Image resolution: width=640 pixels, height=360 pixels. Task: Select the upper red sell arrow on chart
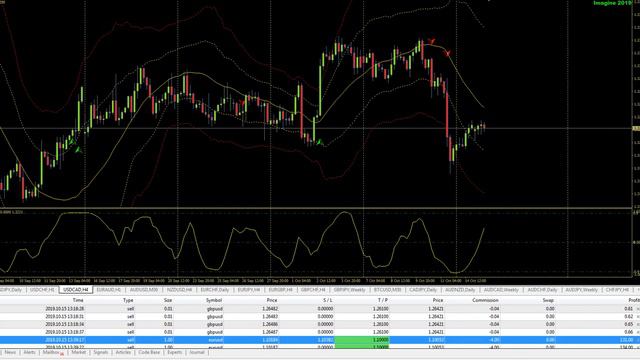pyautogui.click(x=432, y=41)
